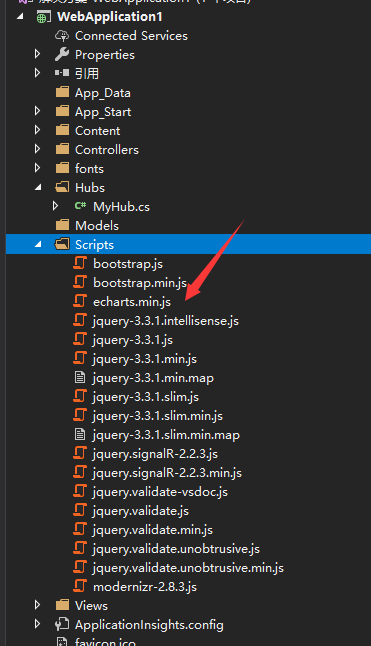The width and height of the screenshot is (371, 646).
Task: Select the WebApplication1 project name
Action: point(110,17)
